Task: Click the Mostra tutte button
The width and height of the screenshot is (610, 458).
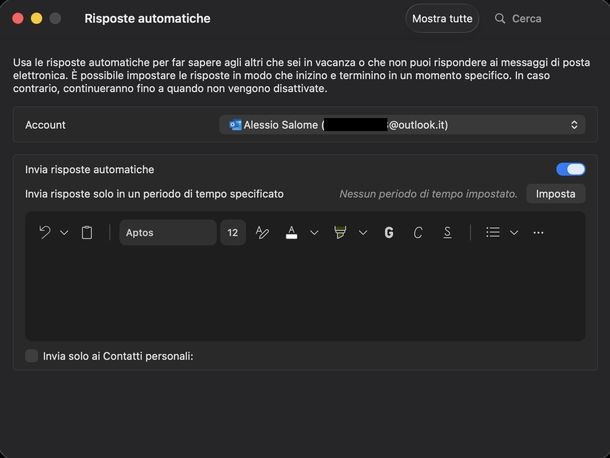Action: pos(442,19)
